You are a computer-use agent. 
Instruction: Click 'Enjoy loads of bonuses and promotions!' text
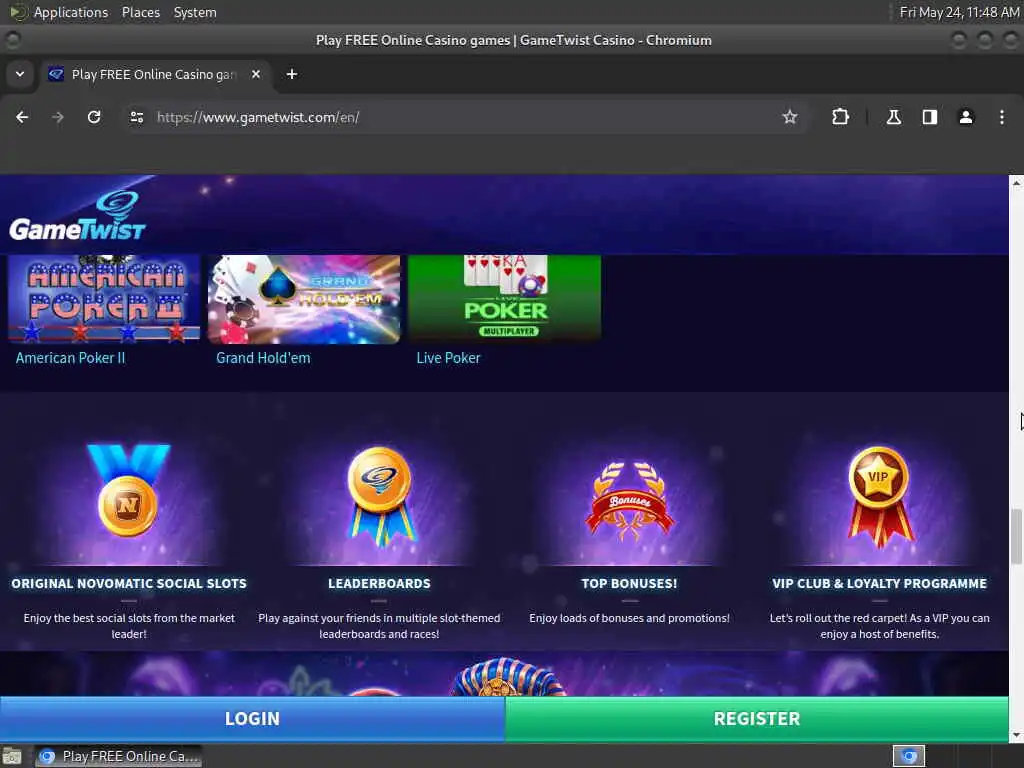tap(630, 618)
